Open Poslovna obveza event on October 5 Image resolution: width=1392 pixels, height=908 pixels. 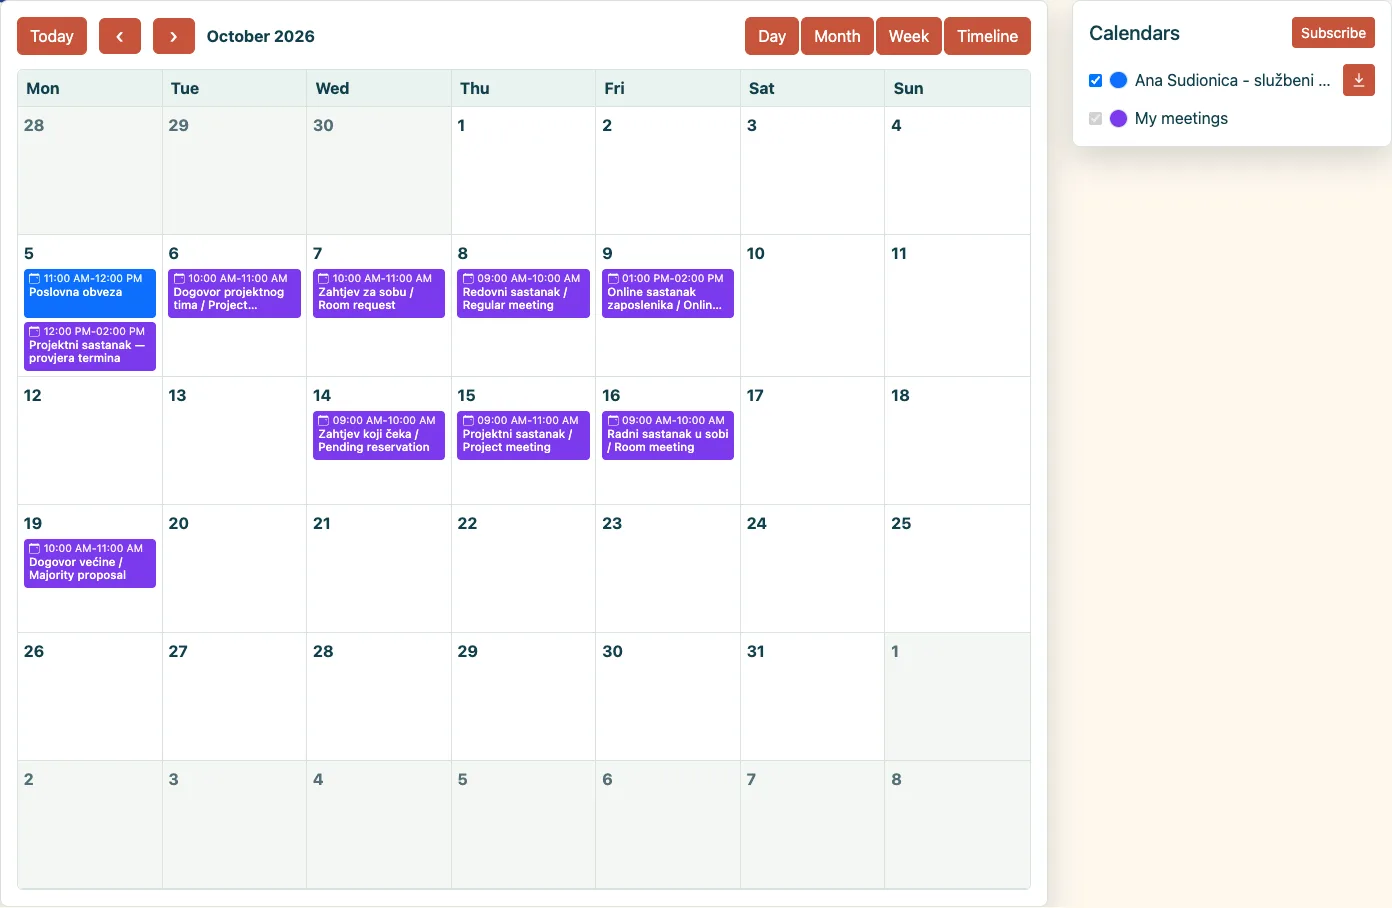tap(90, 294)
